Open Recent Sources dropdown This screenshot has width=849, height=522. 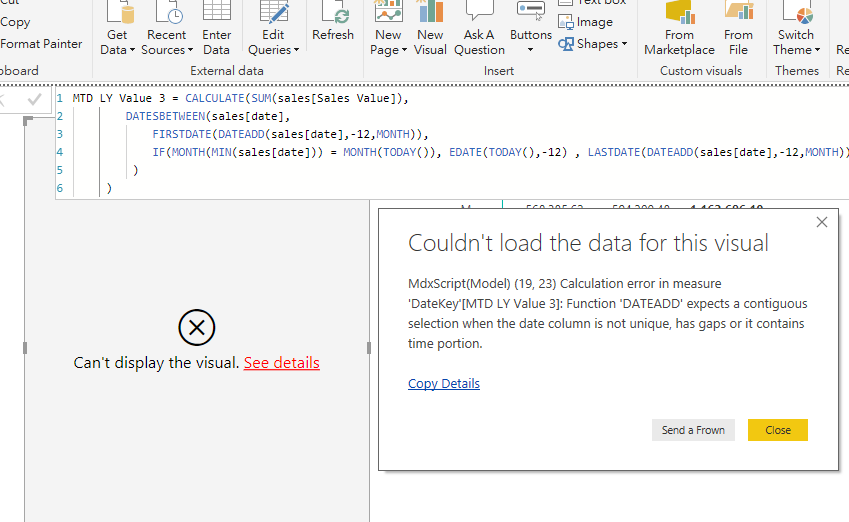[x=167, y=42]
